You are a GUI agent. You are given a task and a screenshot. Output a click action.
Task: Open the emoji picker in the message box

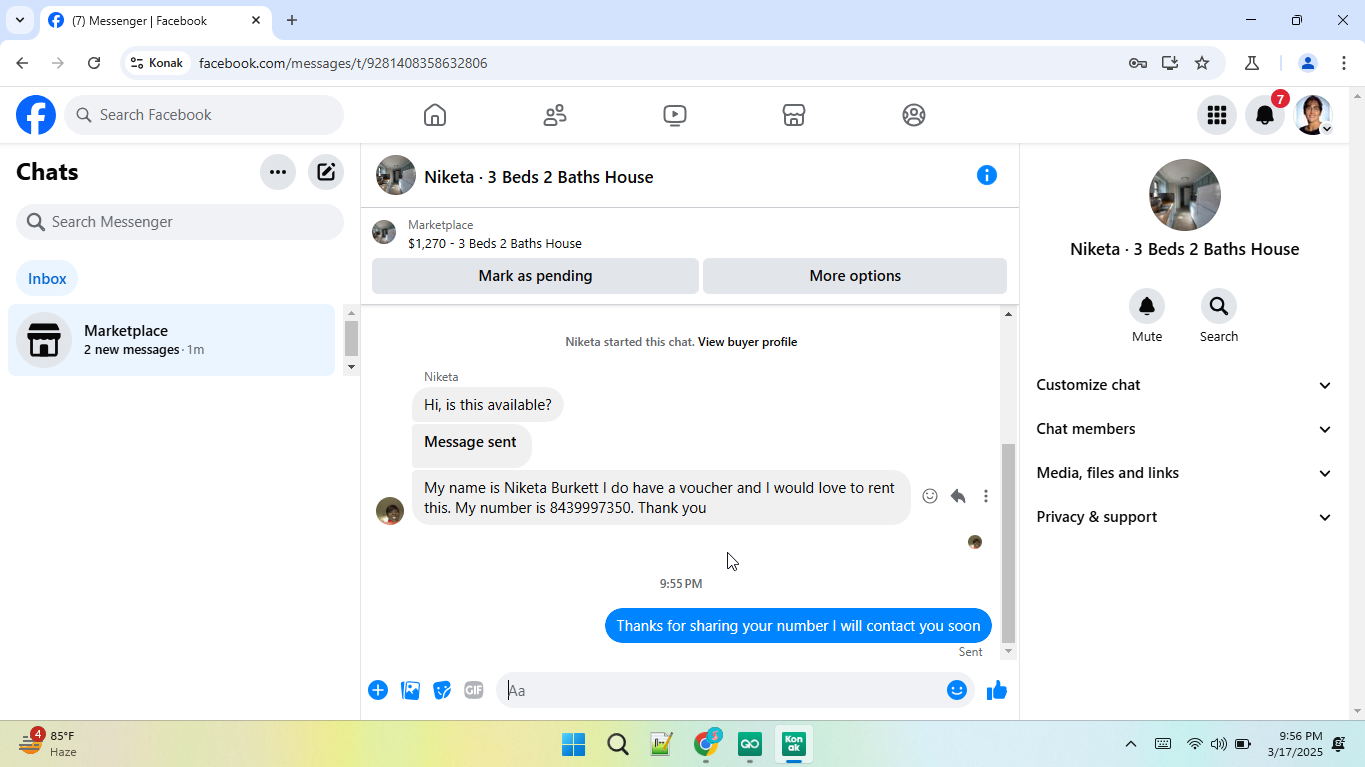pyautogui.click(x=957, y=690)
